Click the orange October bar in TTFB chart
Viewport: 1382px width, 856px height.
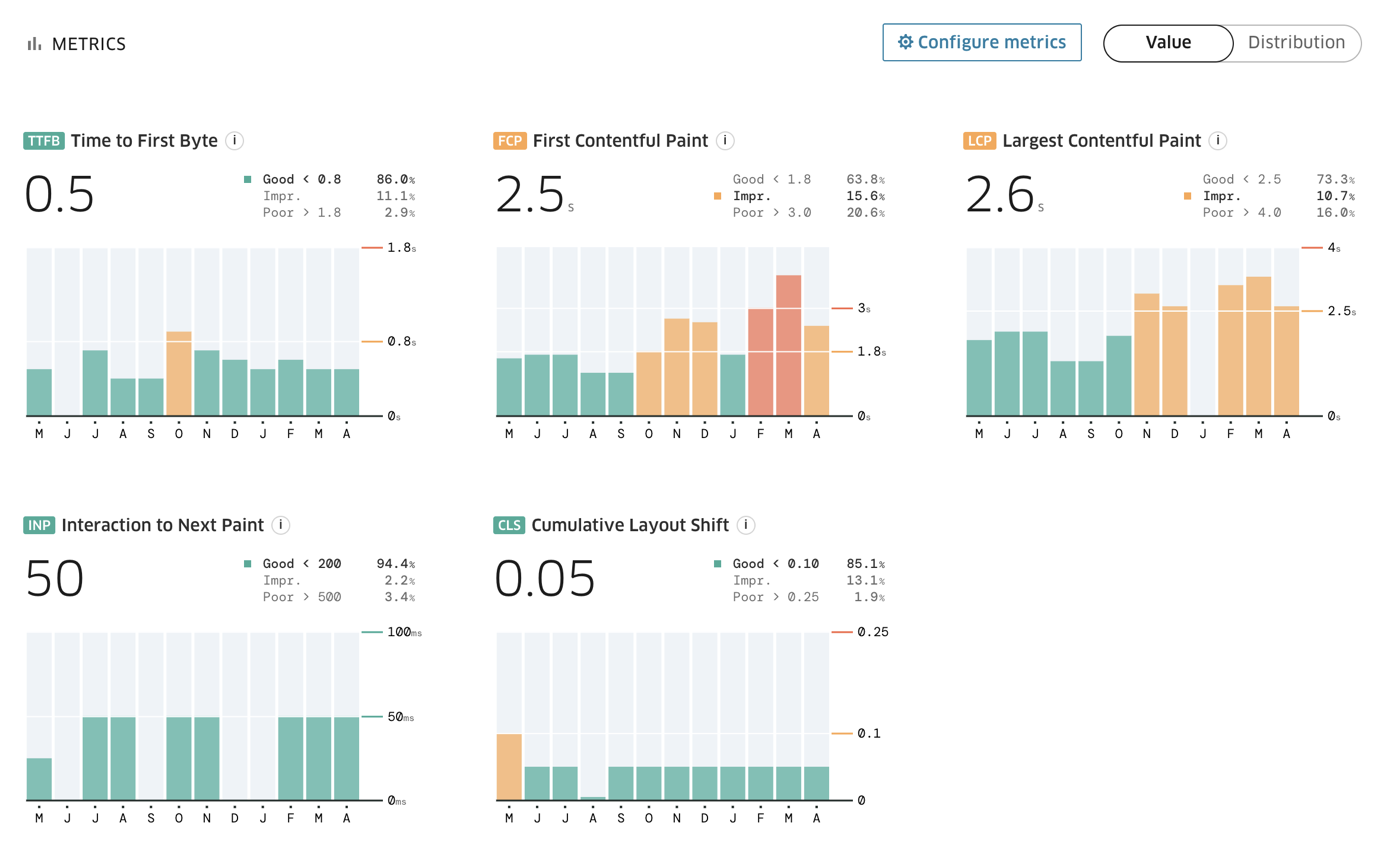tap(179, 373)
